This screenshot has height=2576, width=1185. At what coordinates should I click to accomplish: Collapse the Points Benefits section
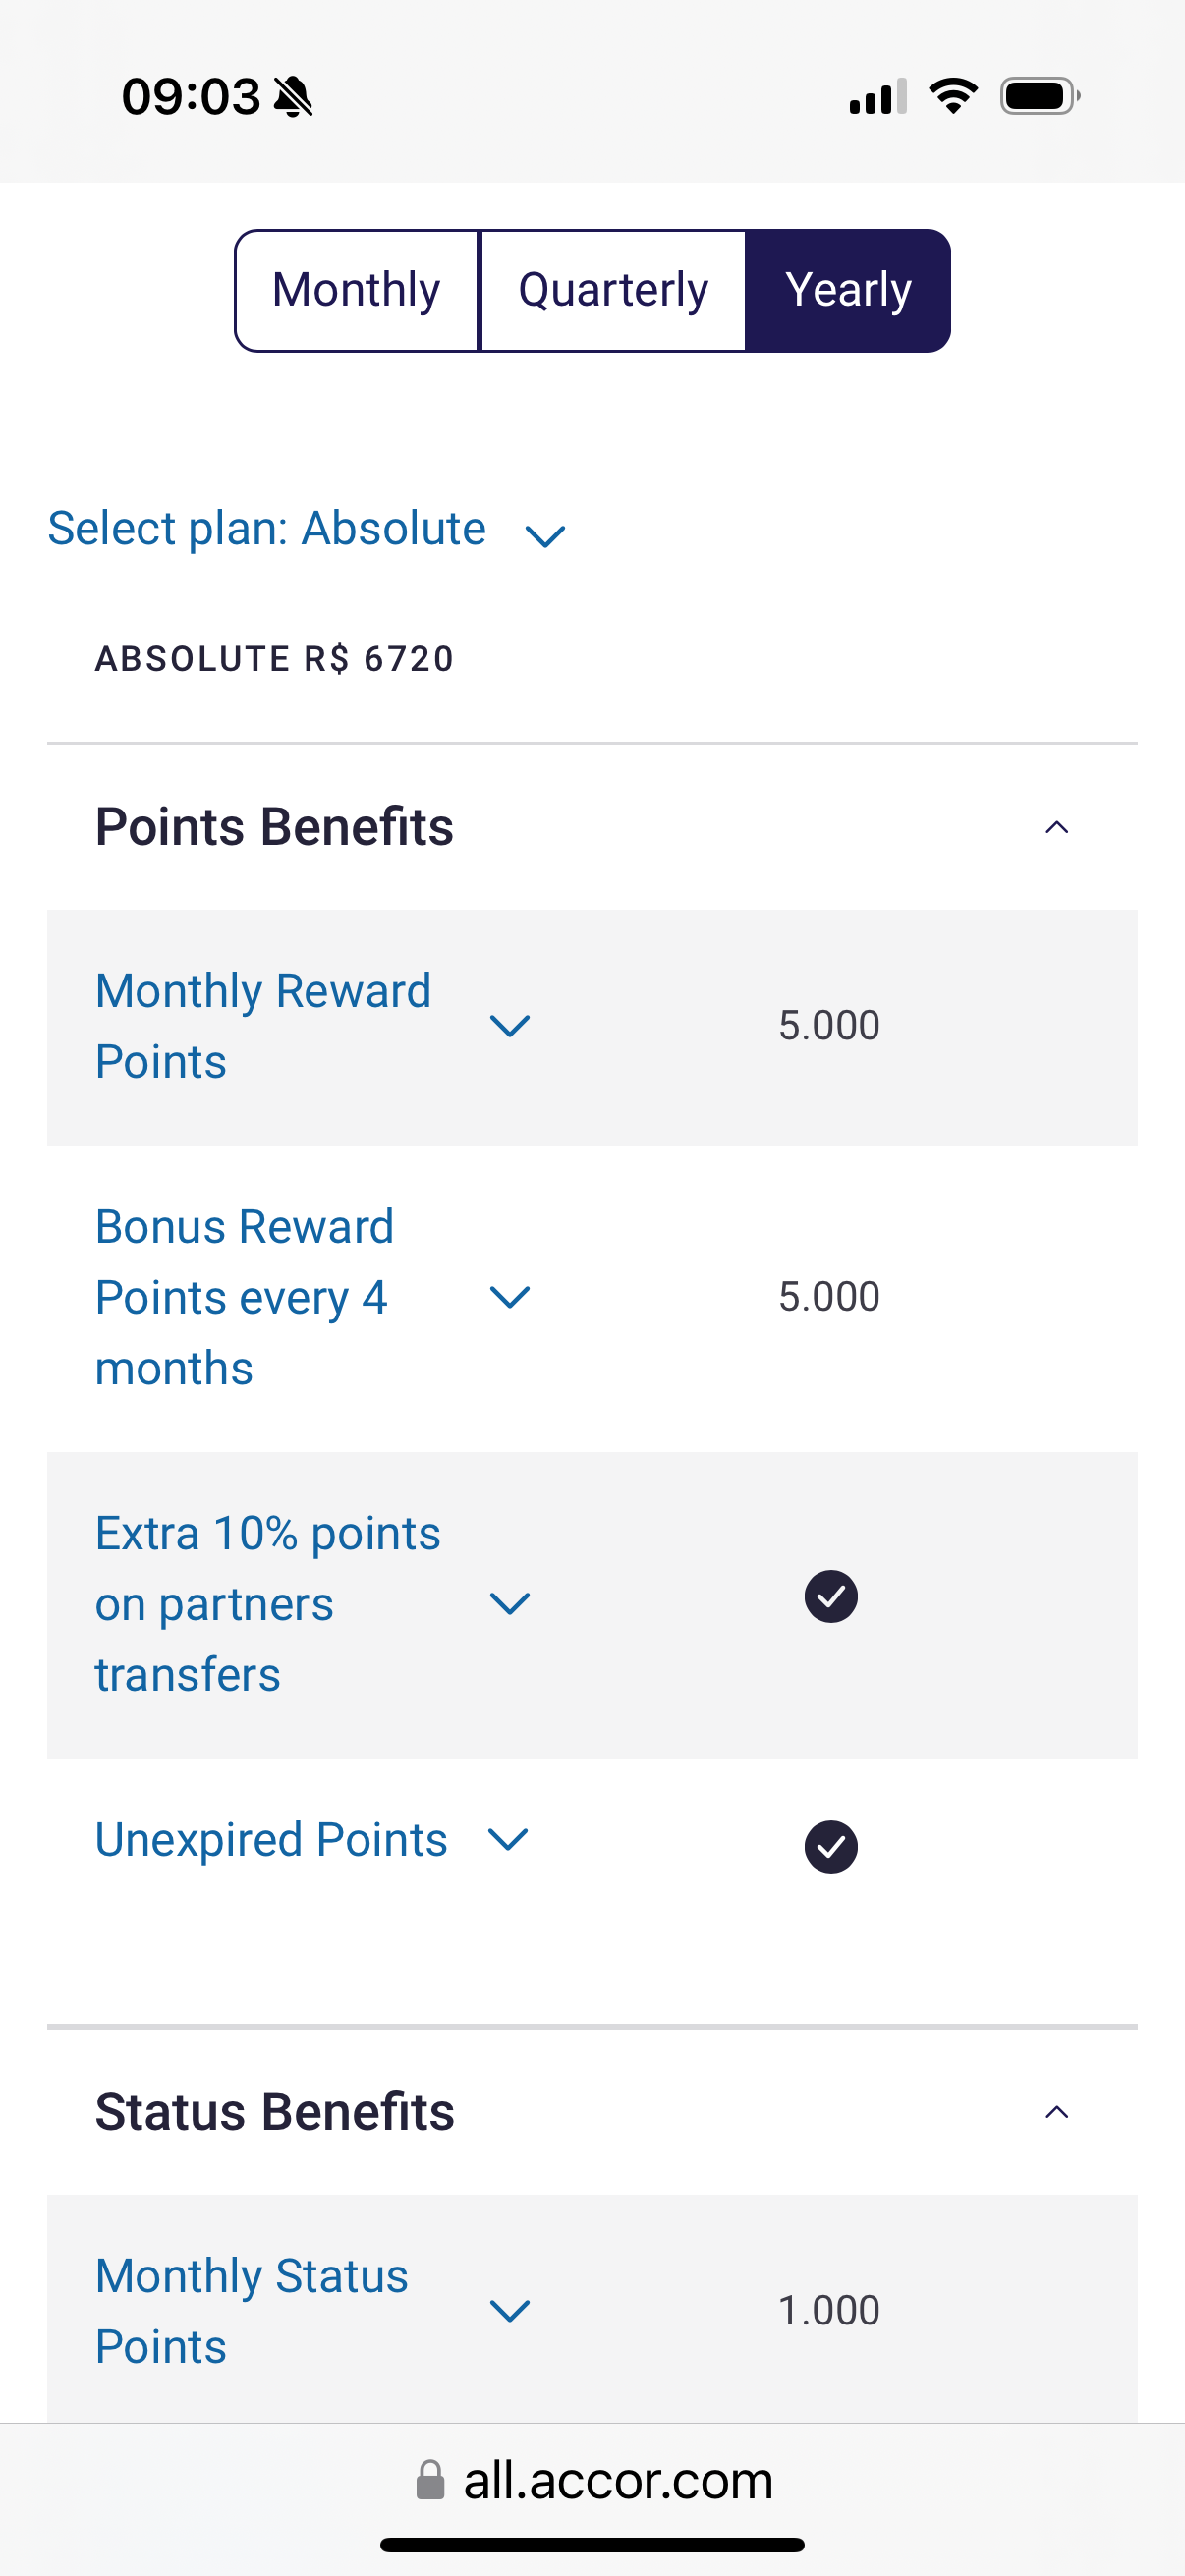1056,828
